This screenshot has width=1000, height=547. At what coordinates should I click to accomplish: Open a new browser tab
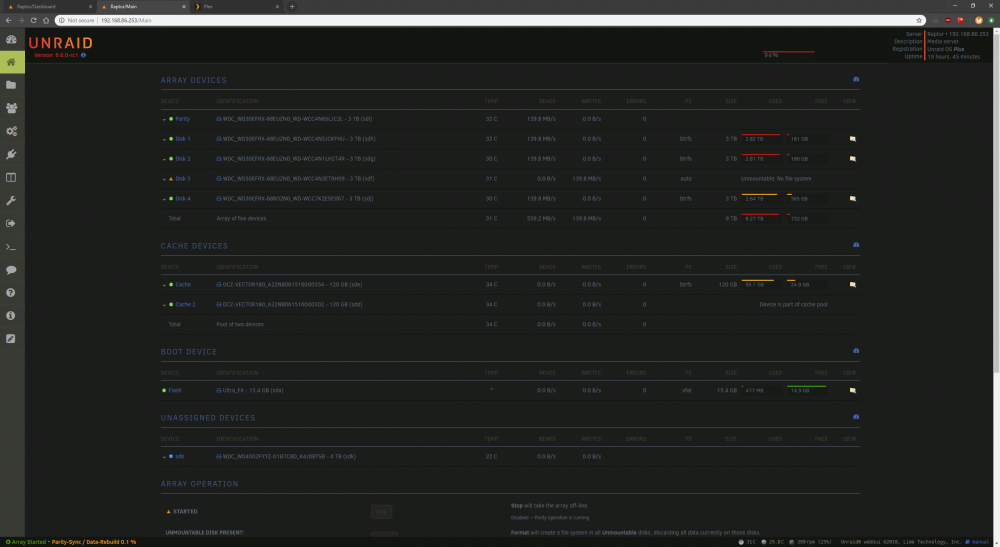pyautogui.click(x=292, y=6)
